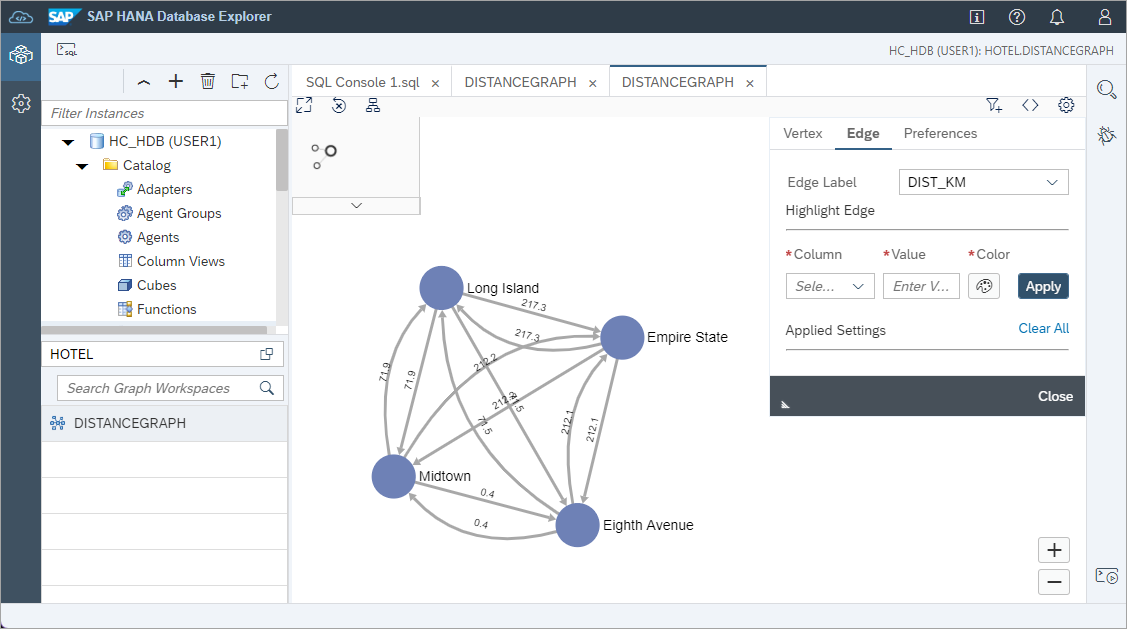
Task: Open the debugger bug icon
Action: pyautogui.click(x=1106, y=134)
